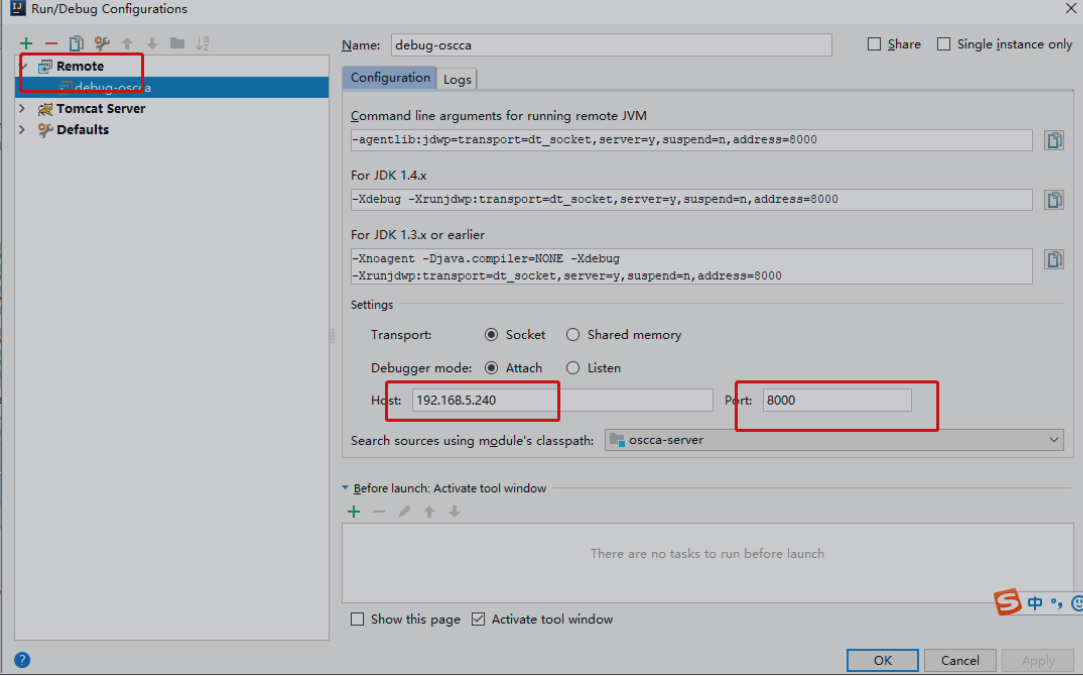Copy the JDK 1.4.x arguments
1083x676 pixels.
point(1054,200)
